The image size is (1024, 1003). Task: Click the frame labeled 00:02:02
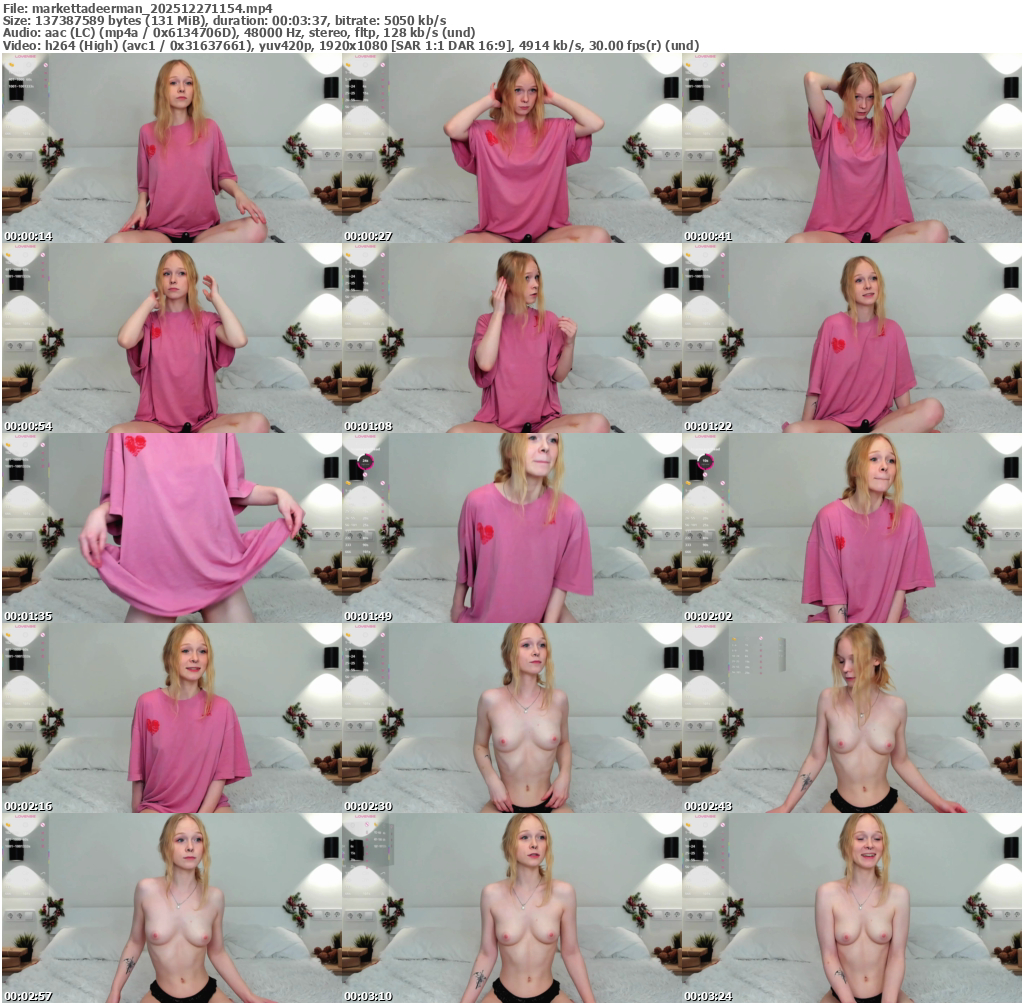pos(852,528)
